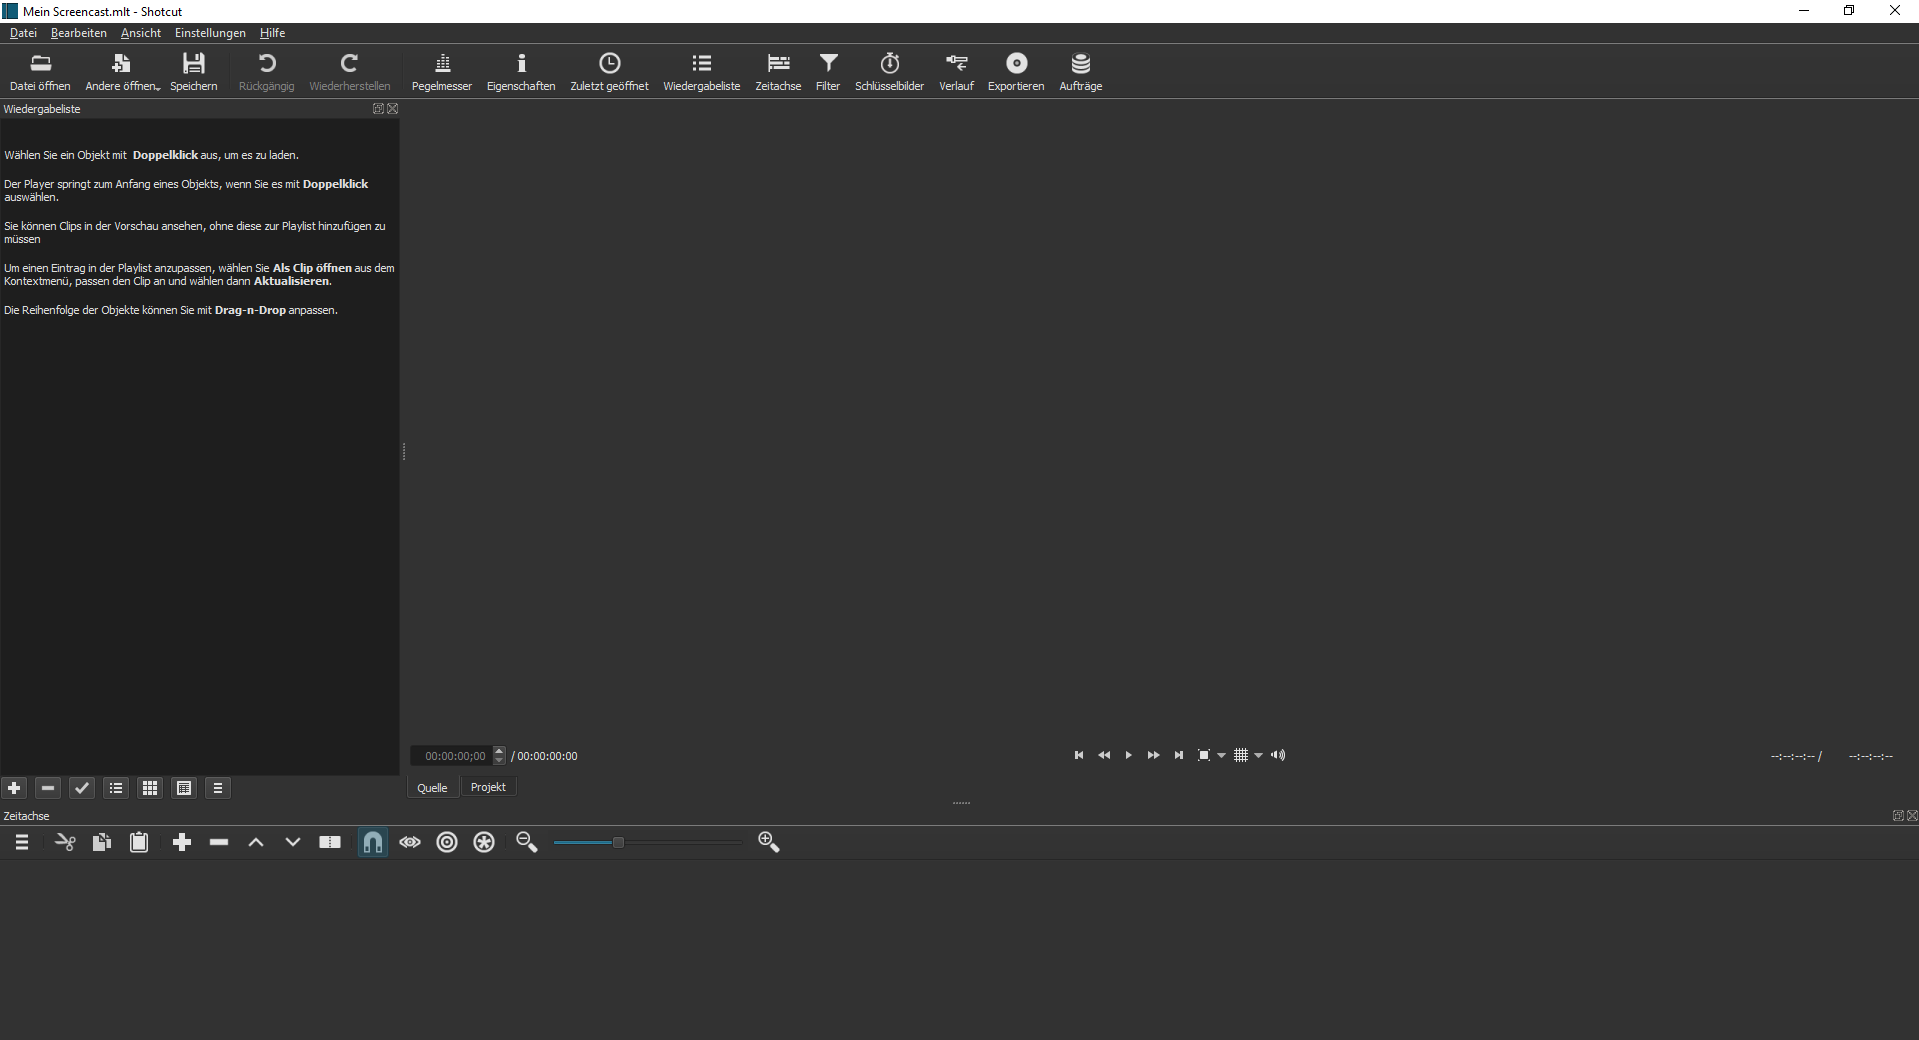This screenshot has height=1040, width=1919.
Task: Switch to the Projekt tab
Action: (x=488, y=787)
